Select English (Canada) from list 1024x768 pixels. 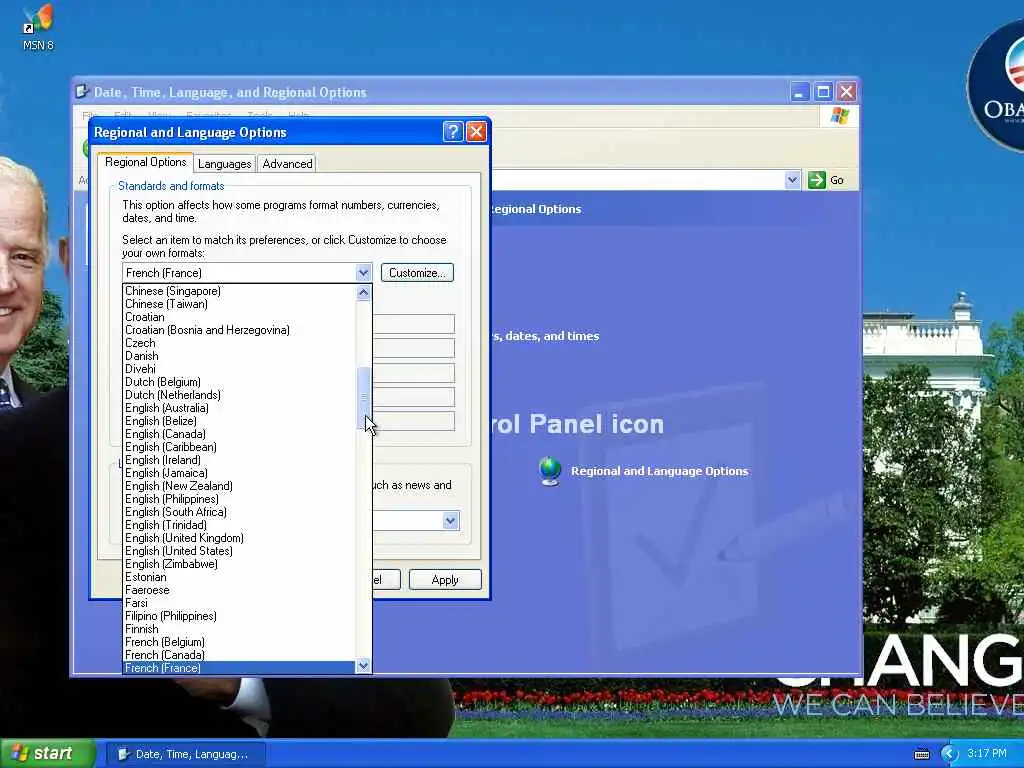[x=239, y=434]
